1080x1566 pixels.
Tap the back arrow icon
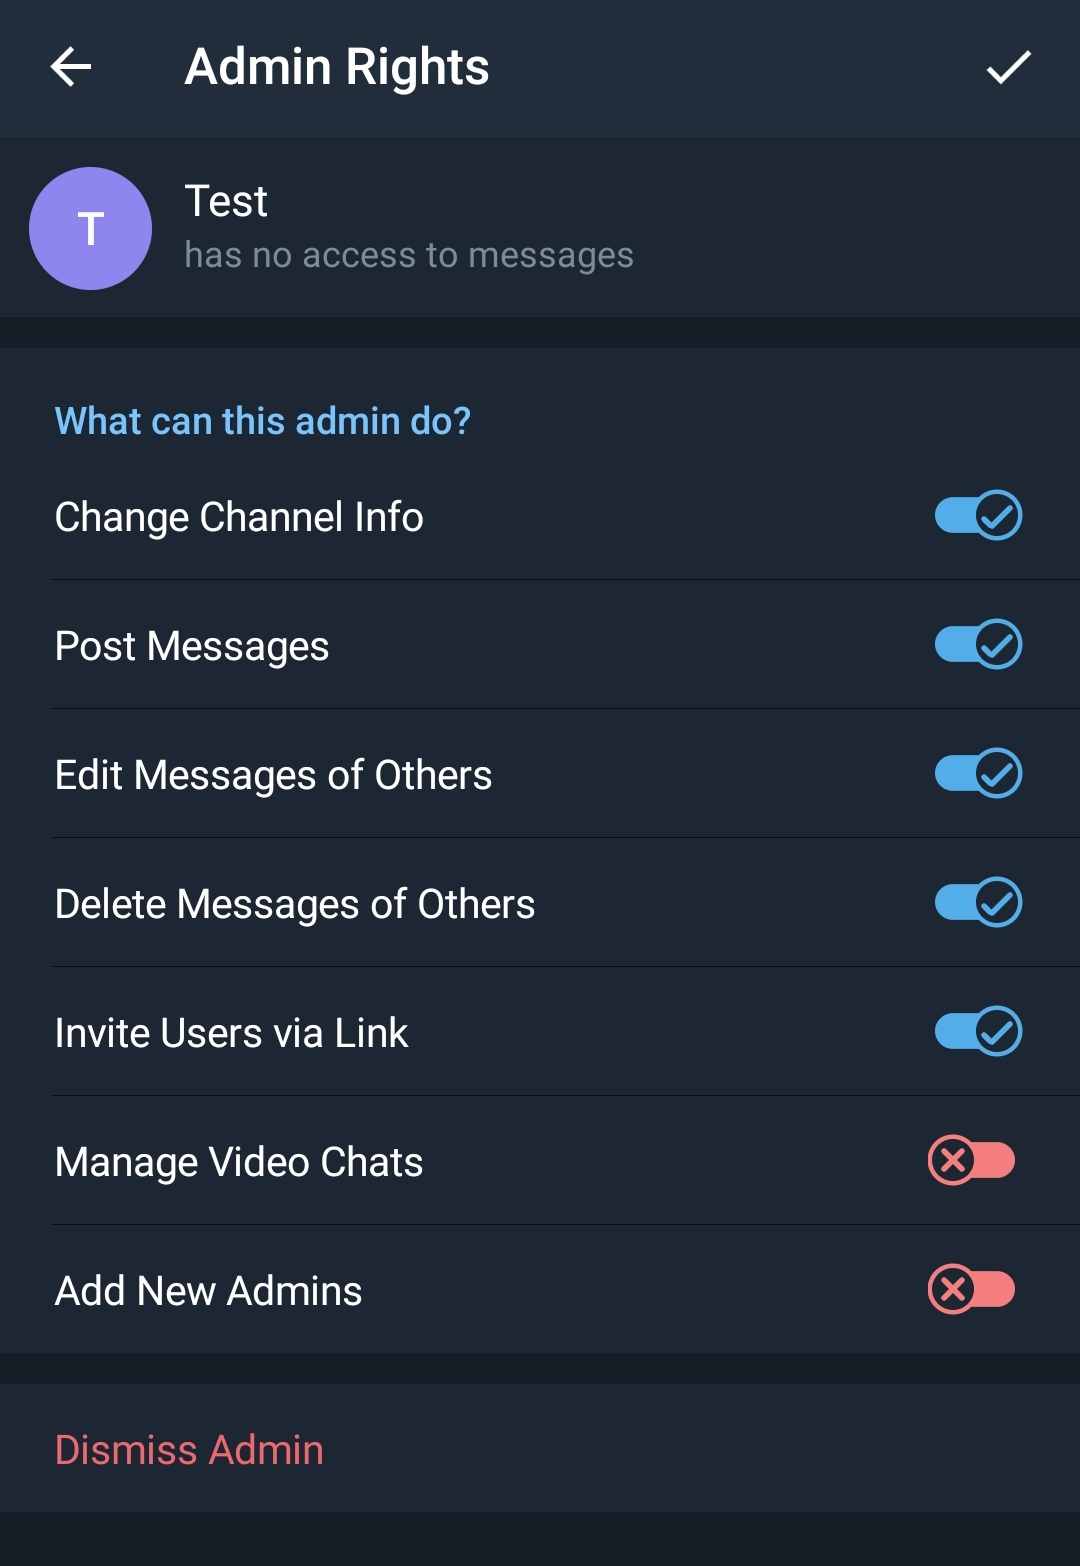click(x=71, y=68)
